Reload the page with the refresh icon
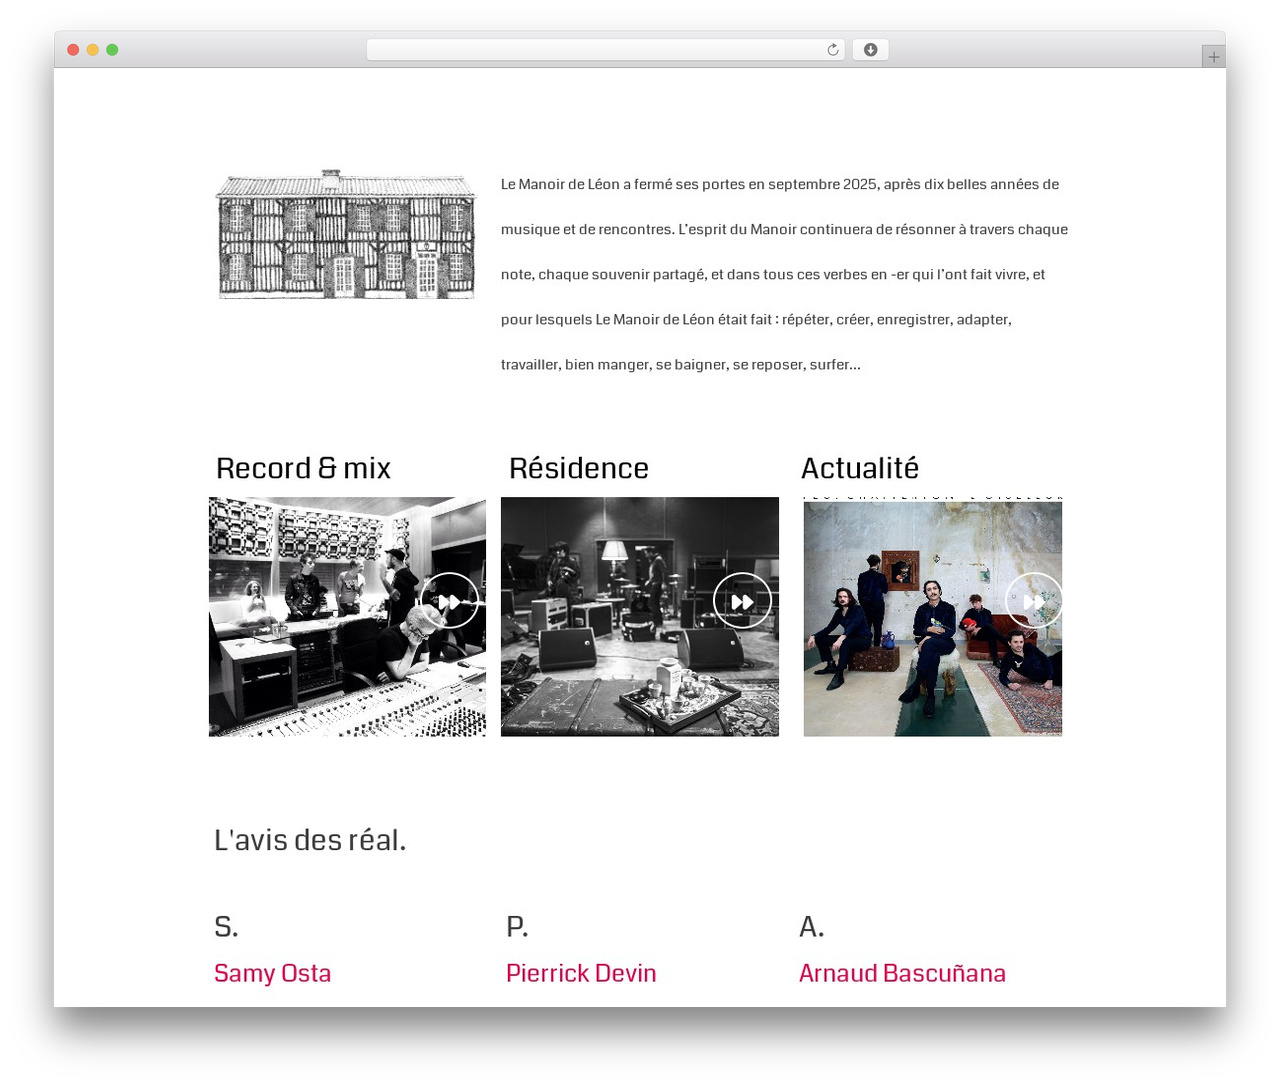The height and width of the screenshot is (1084, 1280). (x=832, y=50)
